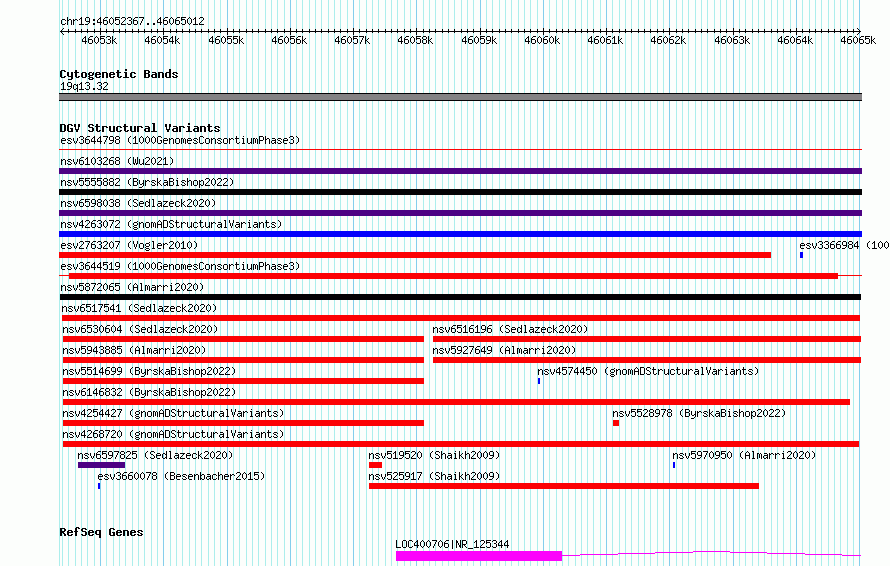The width and height of the screenshot is (890, 566).
Task: Click the 46064k ruler tick label
Action: click(x=795, y=40)
